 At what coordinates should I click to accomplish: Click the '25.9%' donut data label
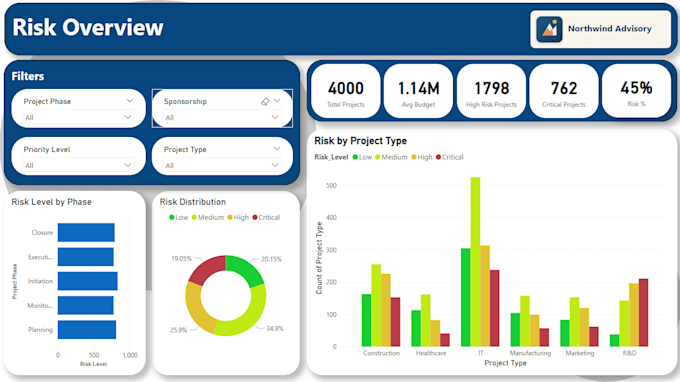[178, 330]
